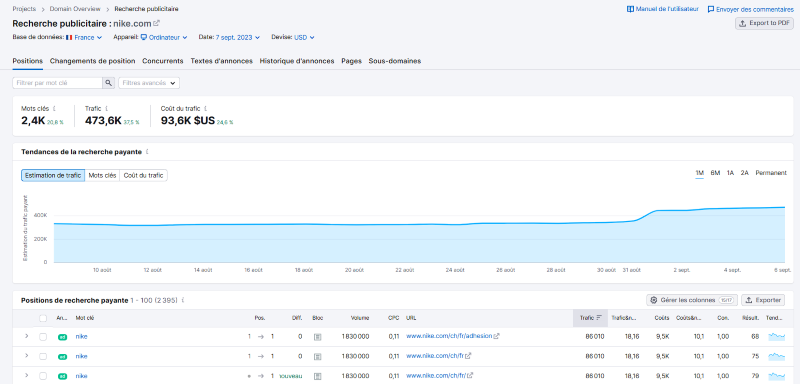Set the chart range to 6M
The width and height of the screenshot is (800, 384).
point(715,173)
